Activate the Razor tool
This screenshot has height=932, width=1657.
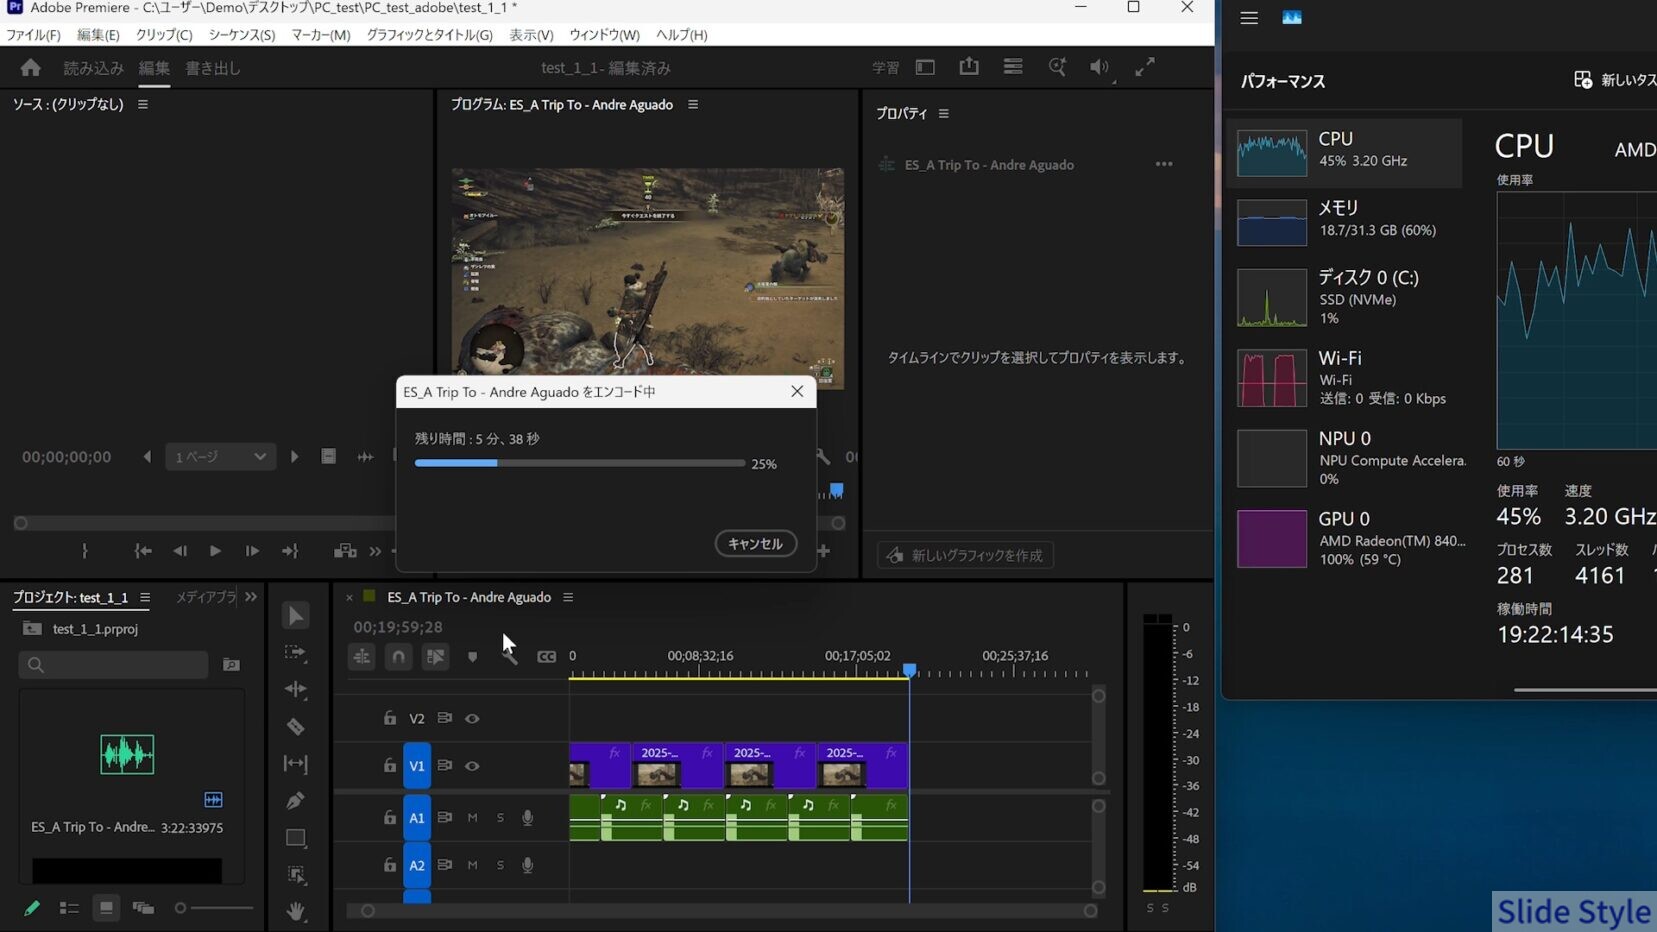pyautogui.click(x=295, y=726)
